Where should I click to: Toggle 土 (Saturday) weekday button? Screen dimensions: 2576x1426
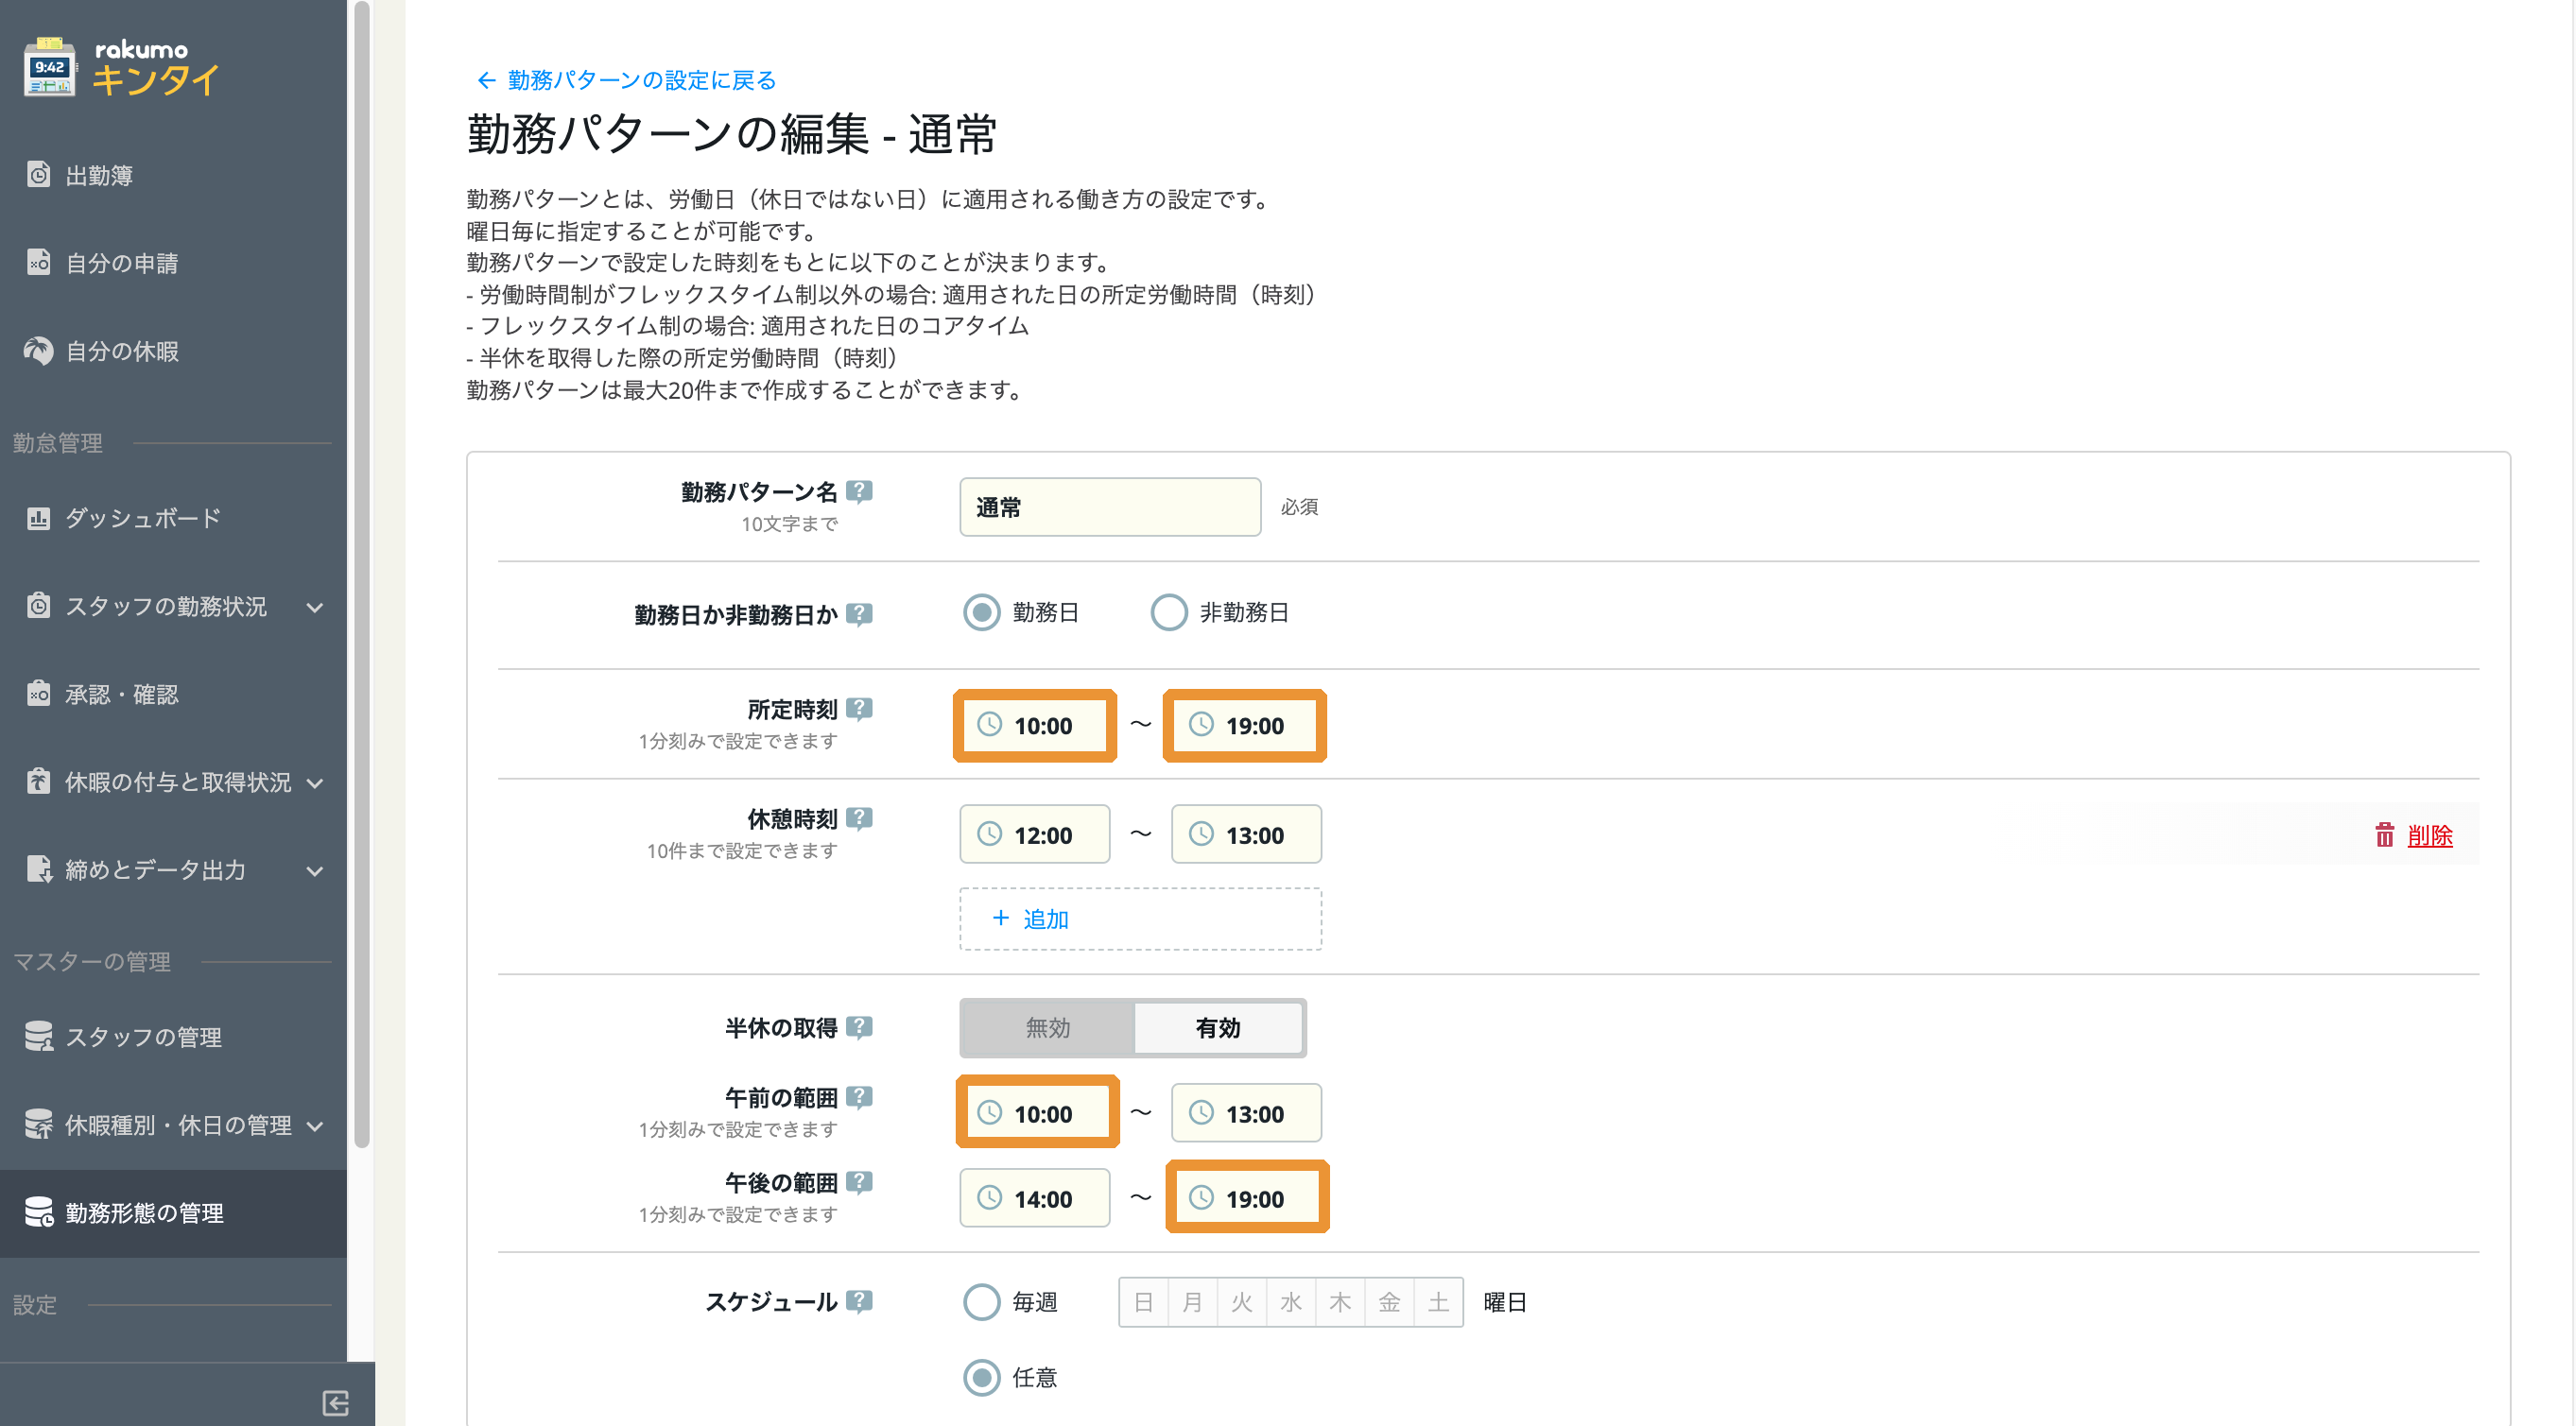pos(1438,1302)
